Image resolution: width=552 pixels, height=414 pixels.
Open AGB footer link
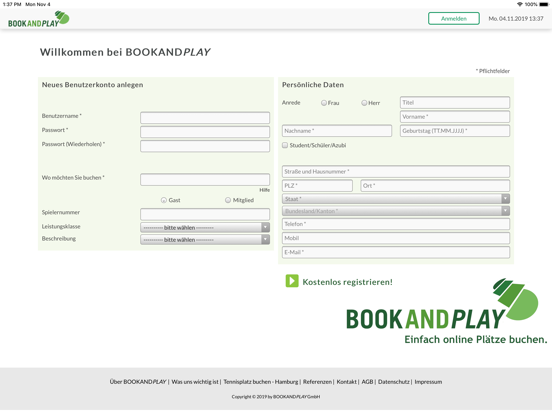(x=367, y=382)
